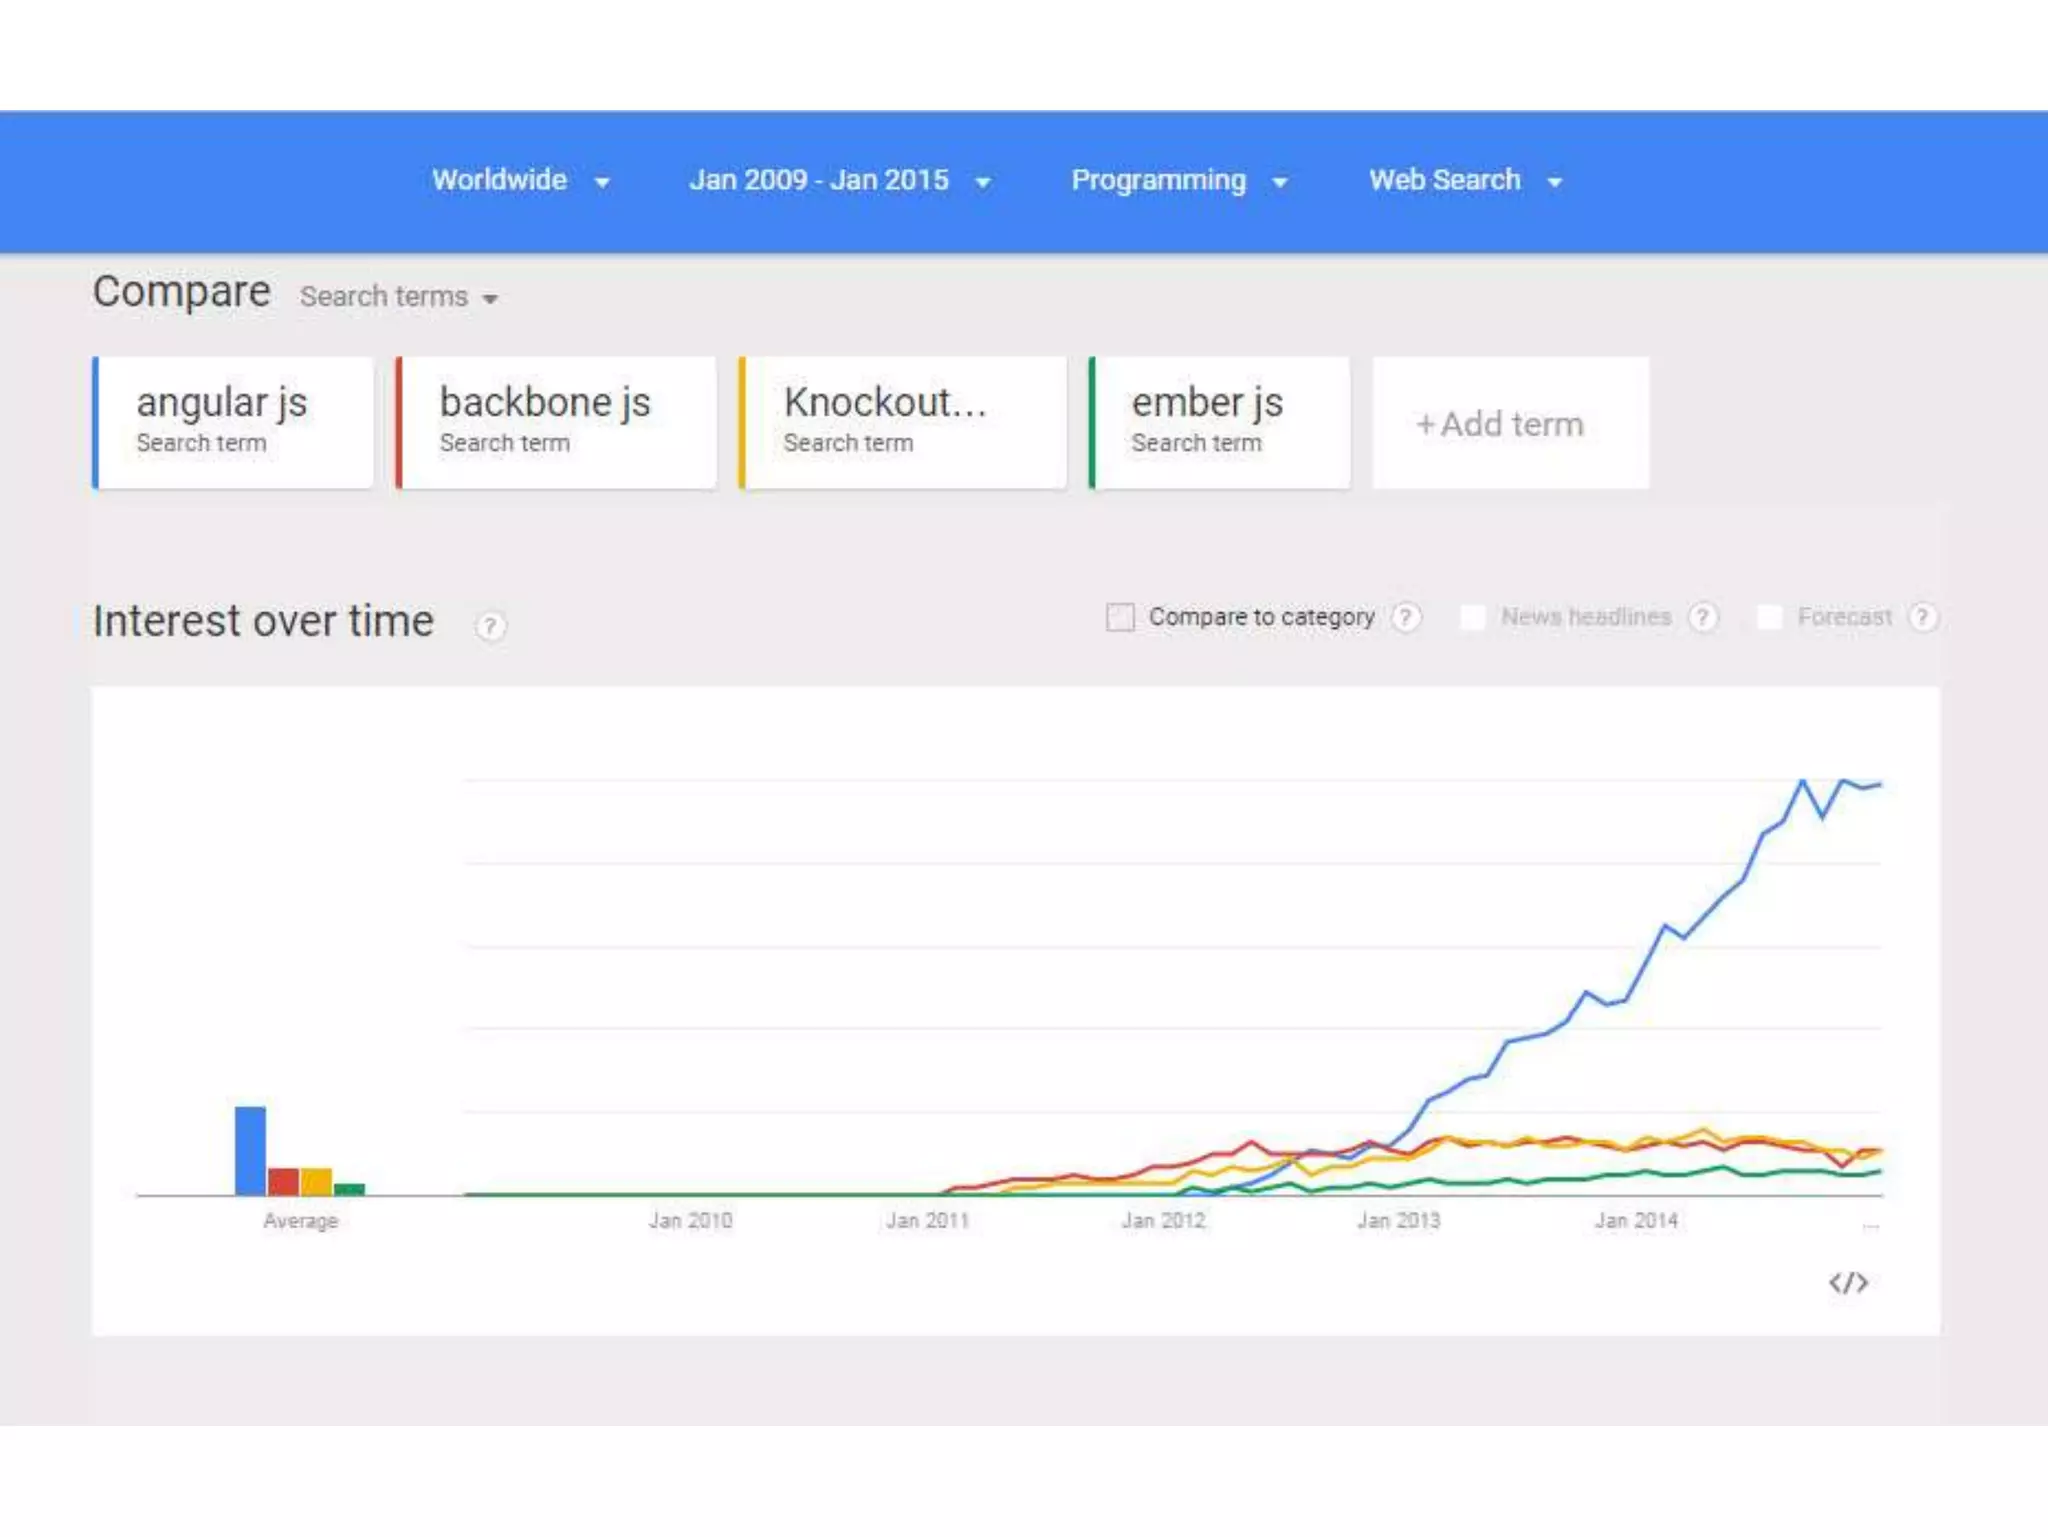The width and height of the screenshot is (2048, 1537).
Task: Click help icon next to Interest over time
Action: [490, 626]
